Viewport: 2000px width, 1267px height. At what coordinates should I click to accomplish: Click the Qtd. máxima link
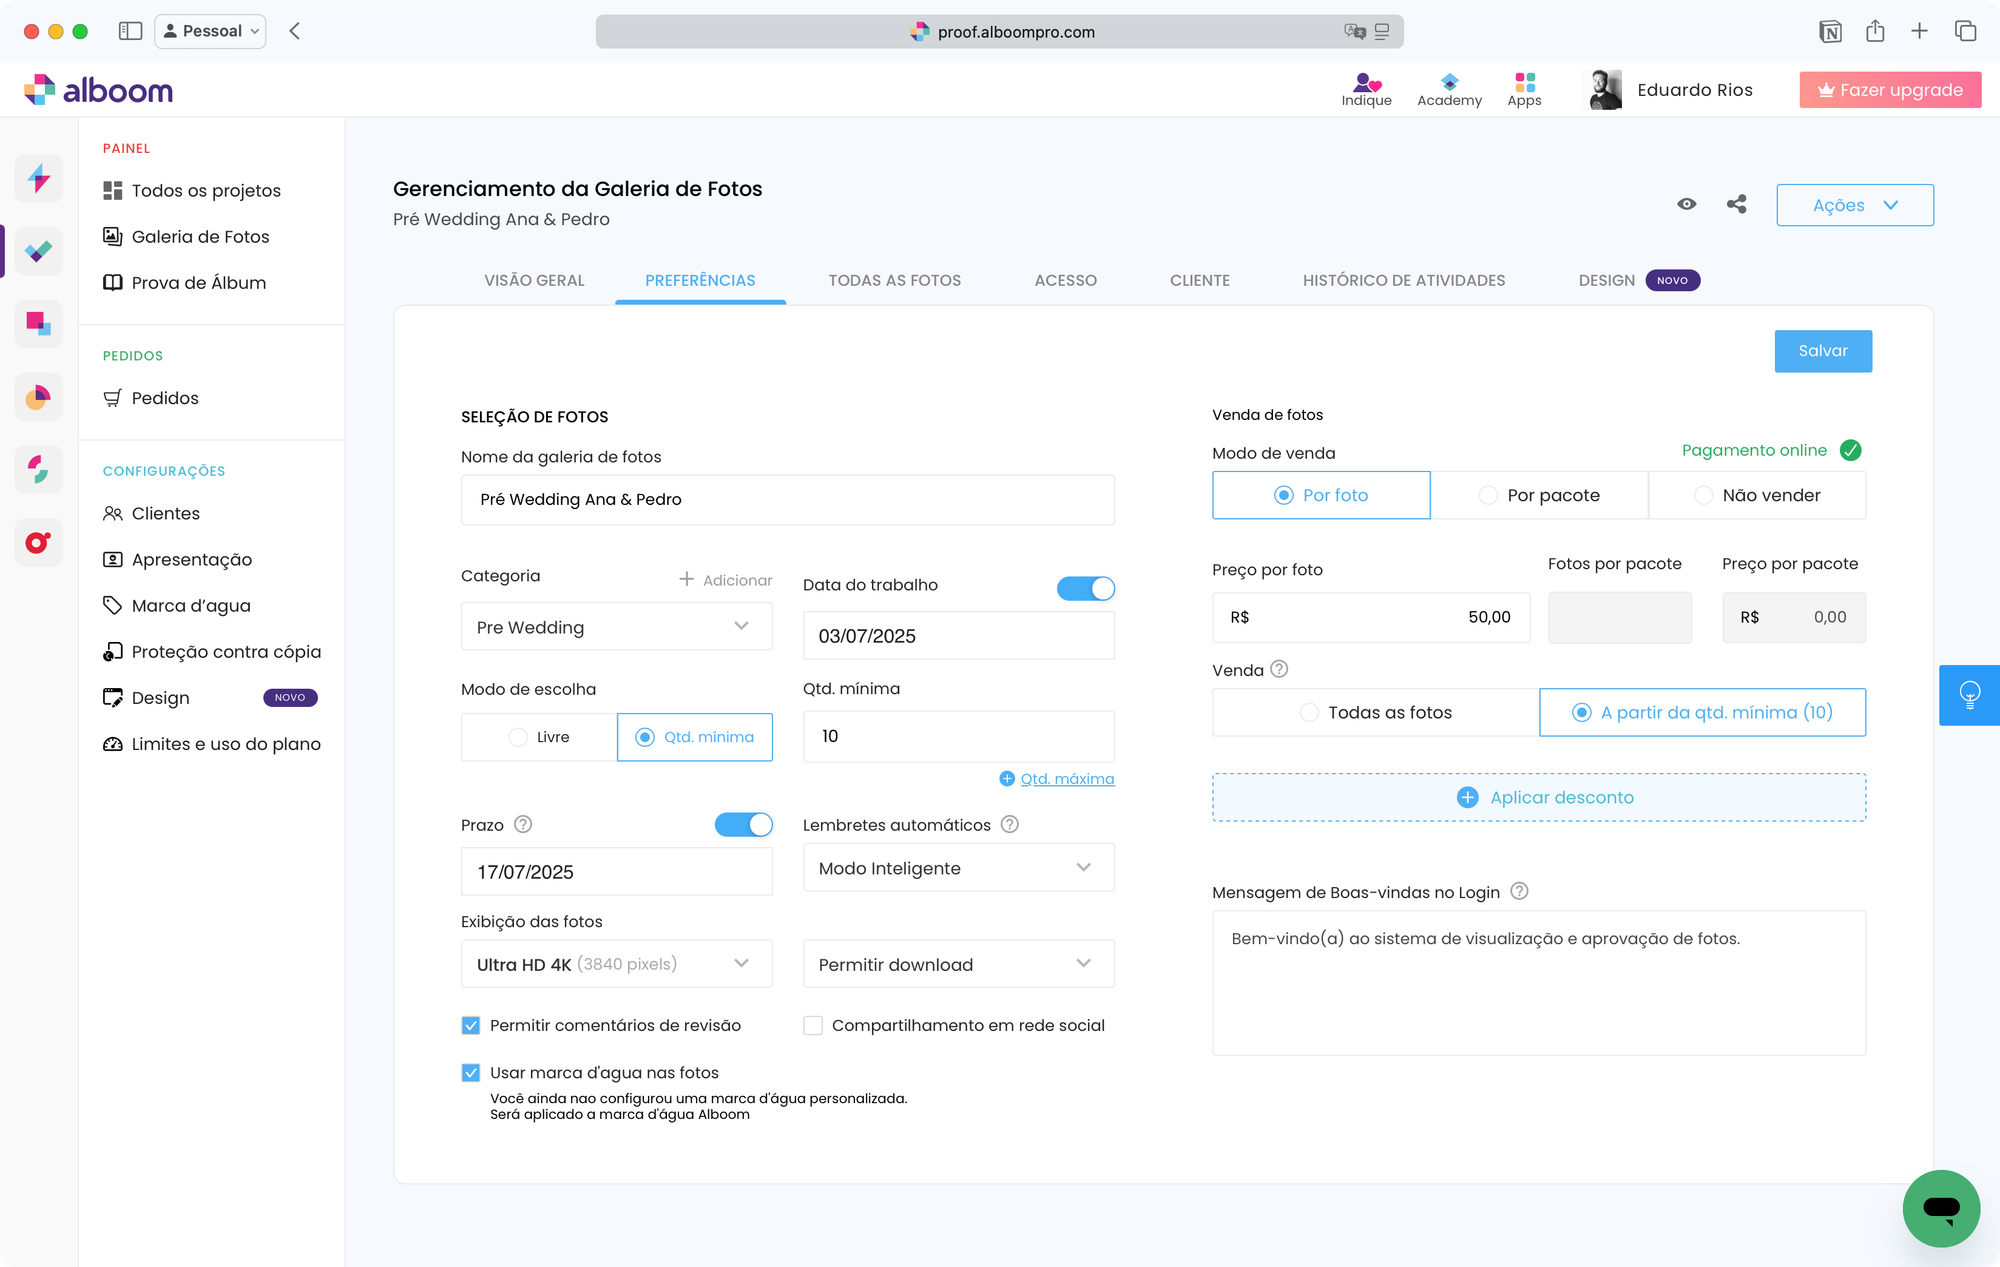tap(1066, 779)
